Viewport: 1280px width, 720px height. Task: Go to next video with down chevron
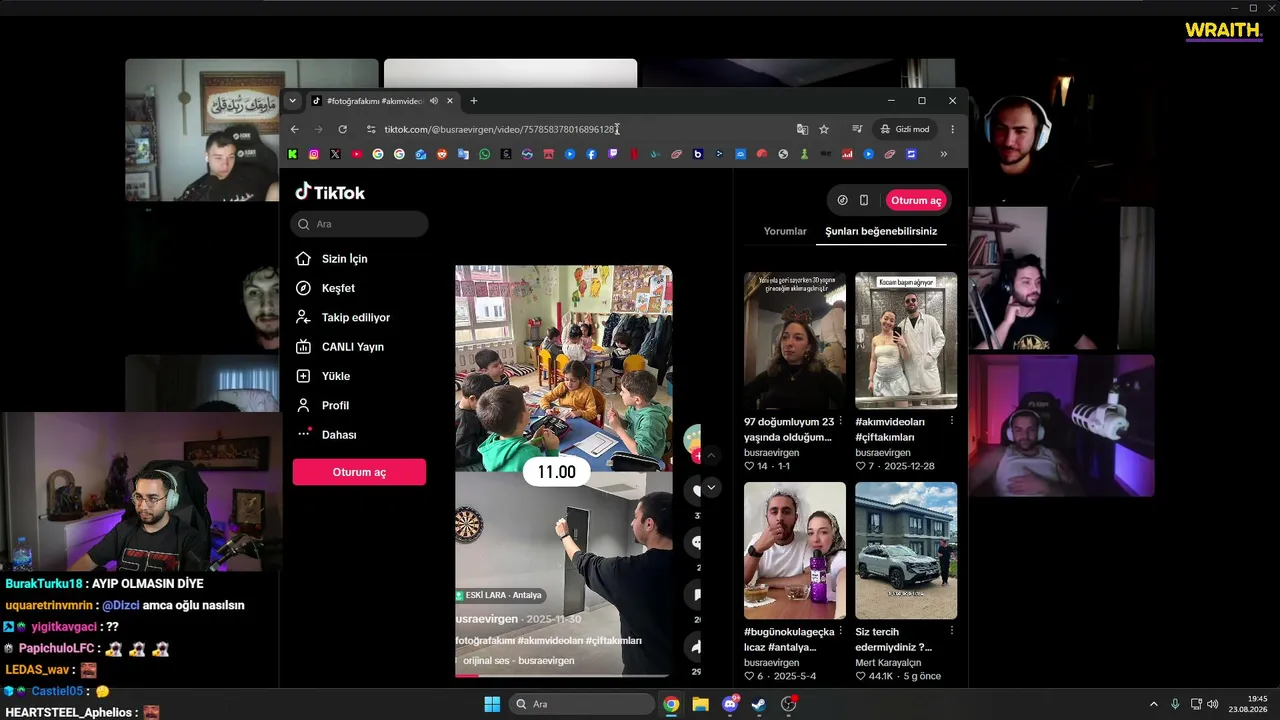[x=712, y=487]
